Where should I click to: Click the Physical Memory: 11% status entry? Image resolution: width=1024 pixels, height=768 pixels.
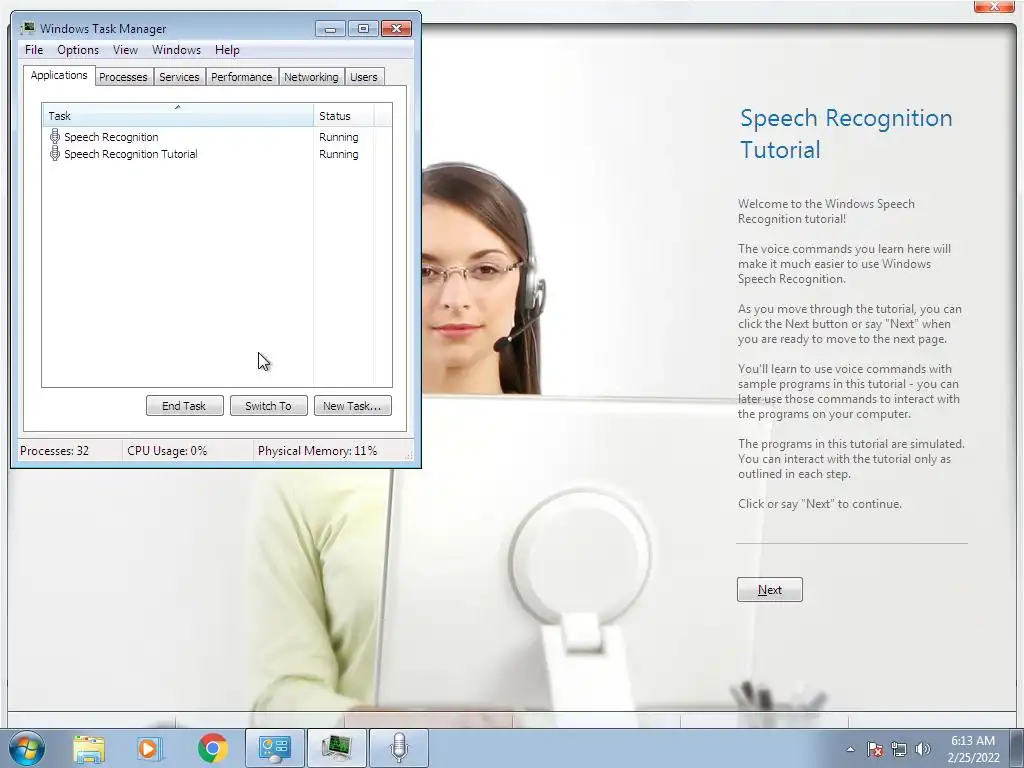point(317,451)
